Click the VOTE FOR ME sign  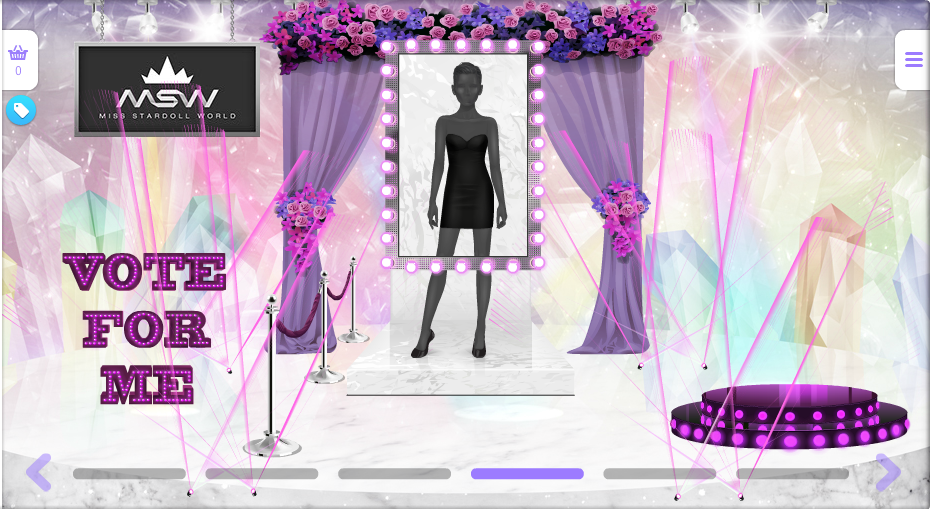click(145, 329)
